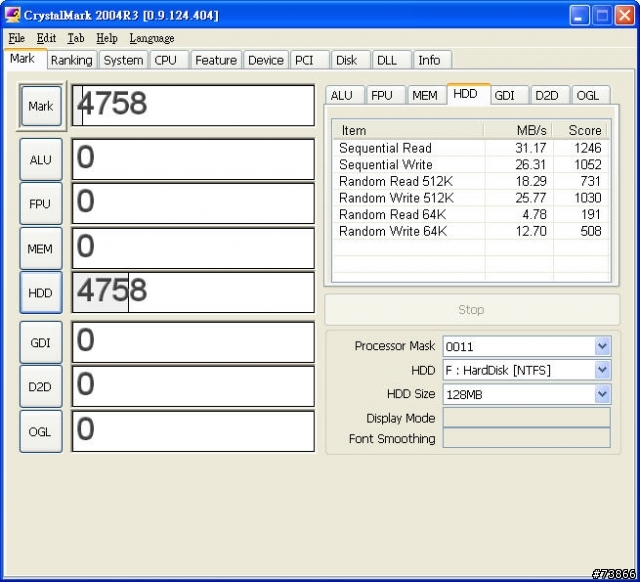Run the ALU benchmark button
640x582 pixels.
[x=41, y=160]
